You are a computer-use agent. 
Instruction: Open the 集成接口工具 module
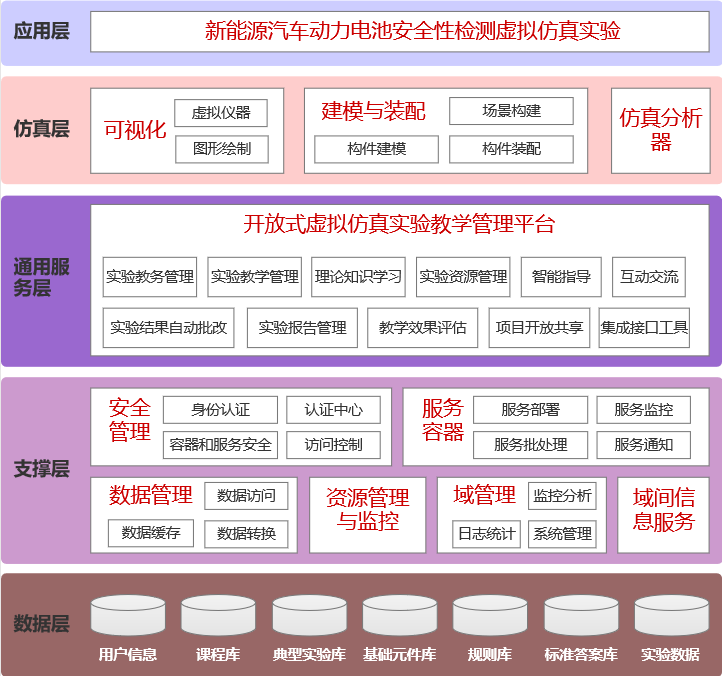point(644,328)
